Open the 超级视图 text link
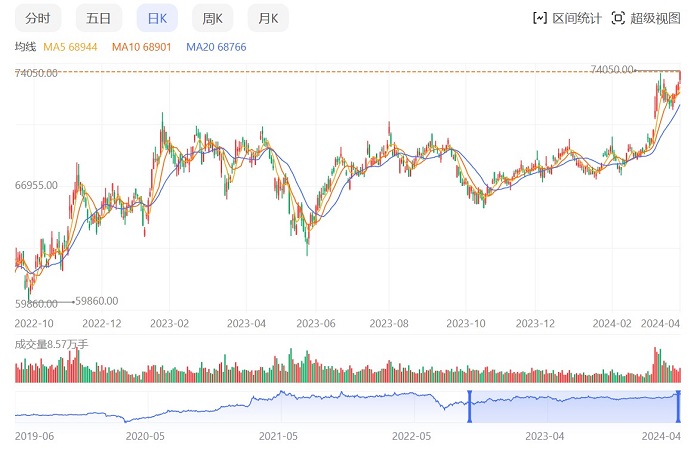Screen dimensions: 700x453 pyautogui.click(x=655, y=18)
